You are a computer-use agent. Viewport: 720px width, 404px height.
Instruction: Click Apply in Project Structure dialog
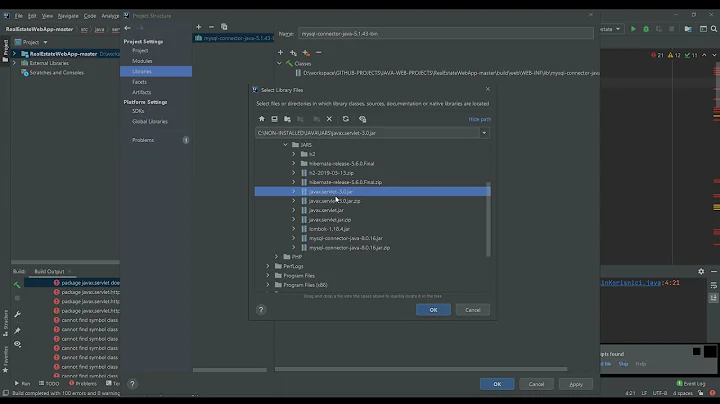click(576, 384)
